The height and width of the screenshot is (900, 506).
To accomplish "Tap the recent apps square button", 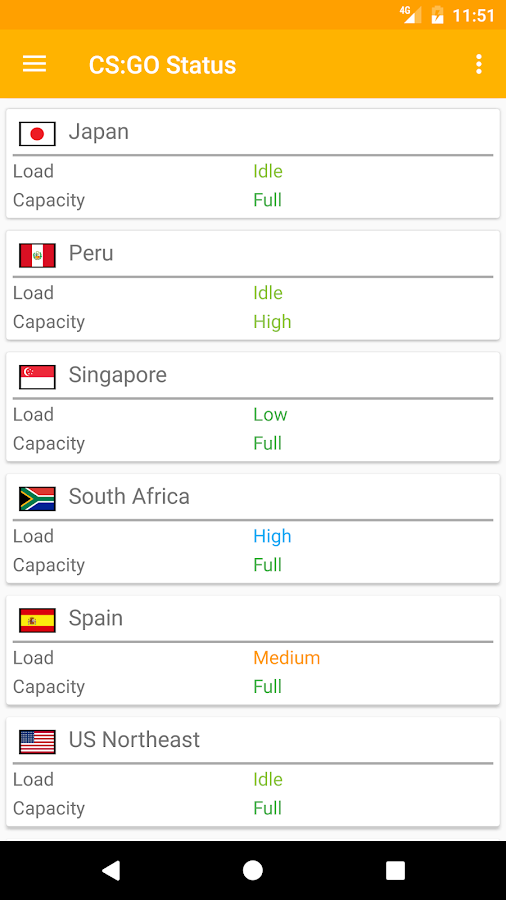I will 395,870.
